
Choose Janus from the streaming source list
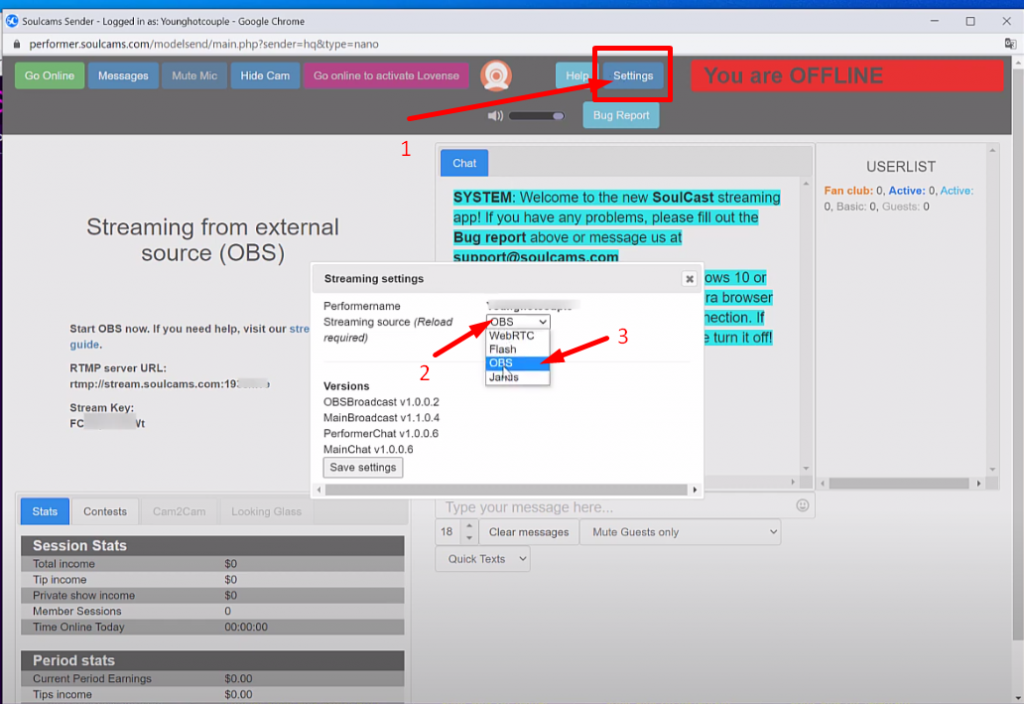(x=518, y=377)
